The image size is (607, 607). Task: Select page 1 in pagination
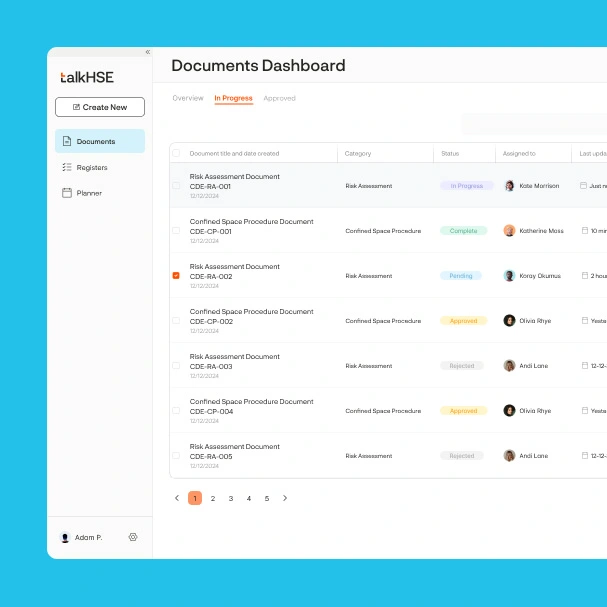click(195, 498)
